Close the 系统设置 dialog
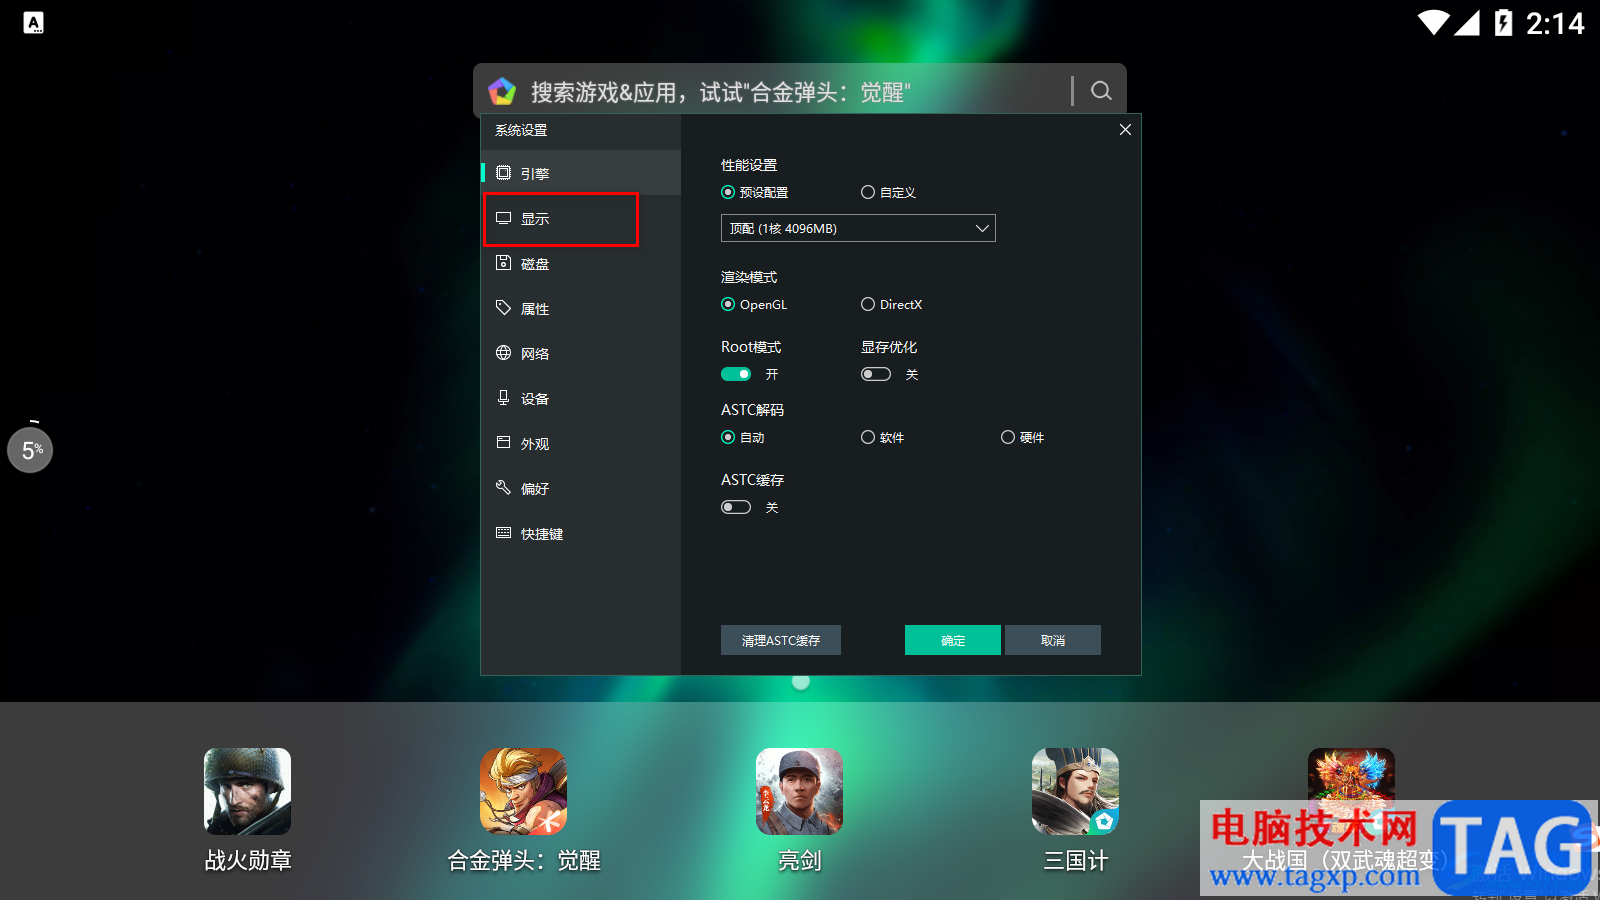The height and width of the screenshot is (900, 1600). (1125, 130)
